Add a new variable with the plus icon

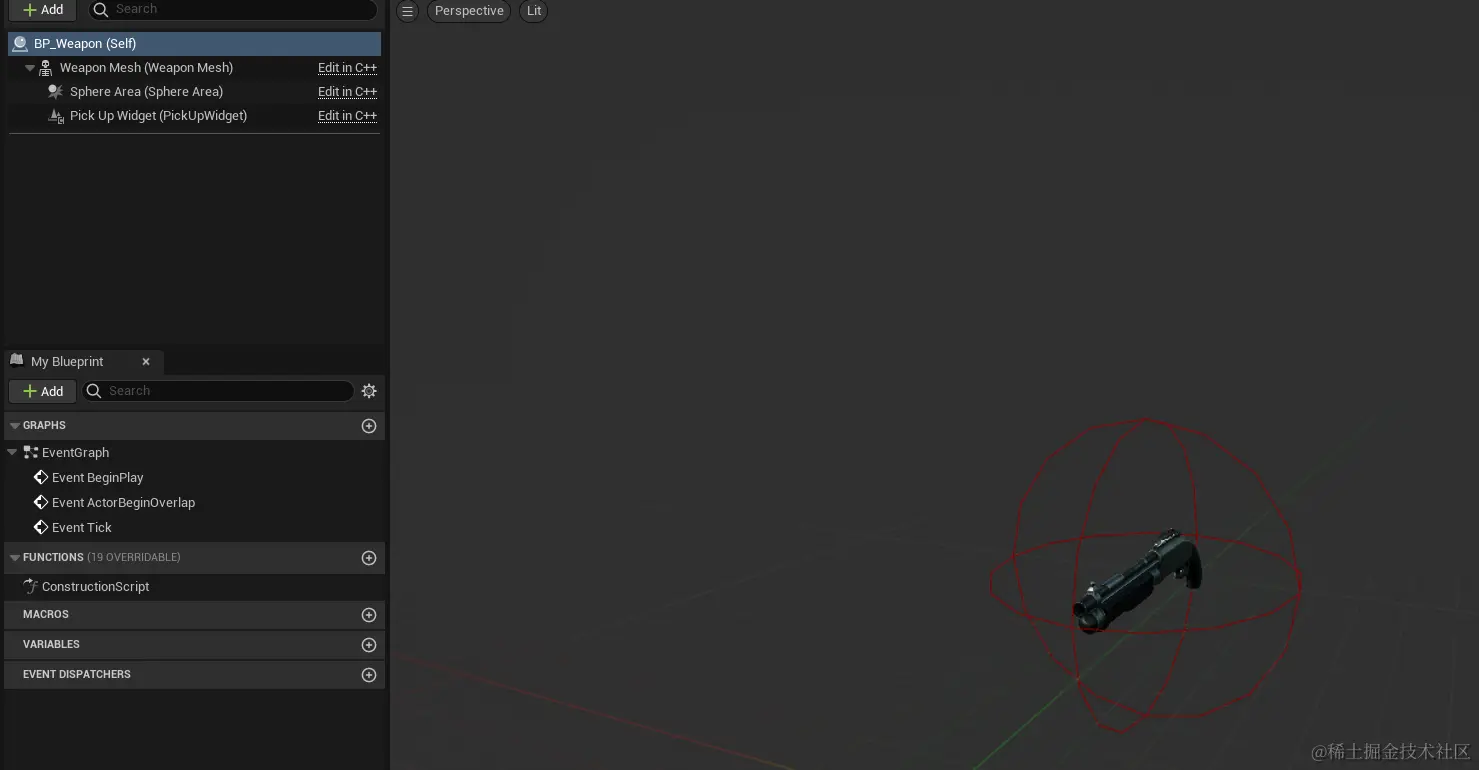pos(369,645)
